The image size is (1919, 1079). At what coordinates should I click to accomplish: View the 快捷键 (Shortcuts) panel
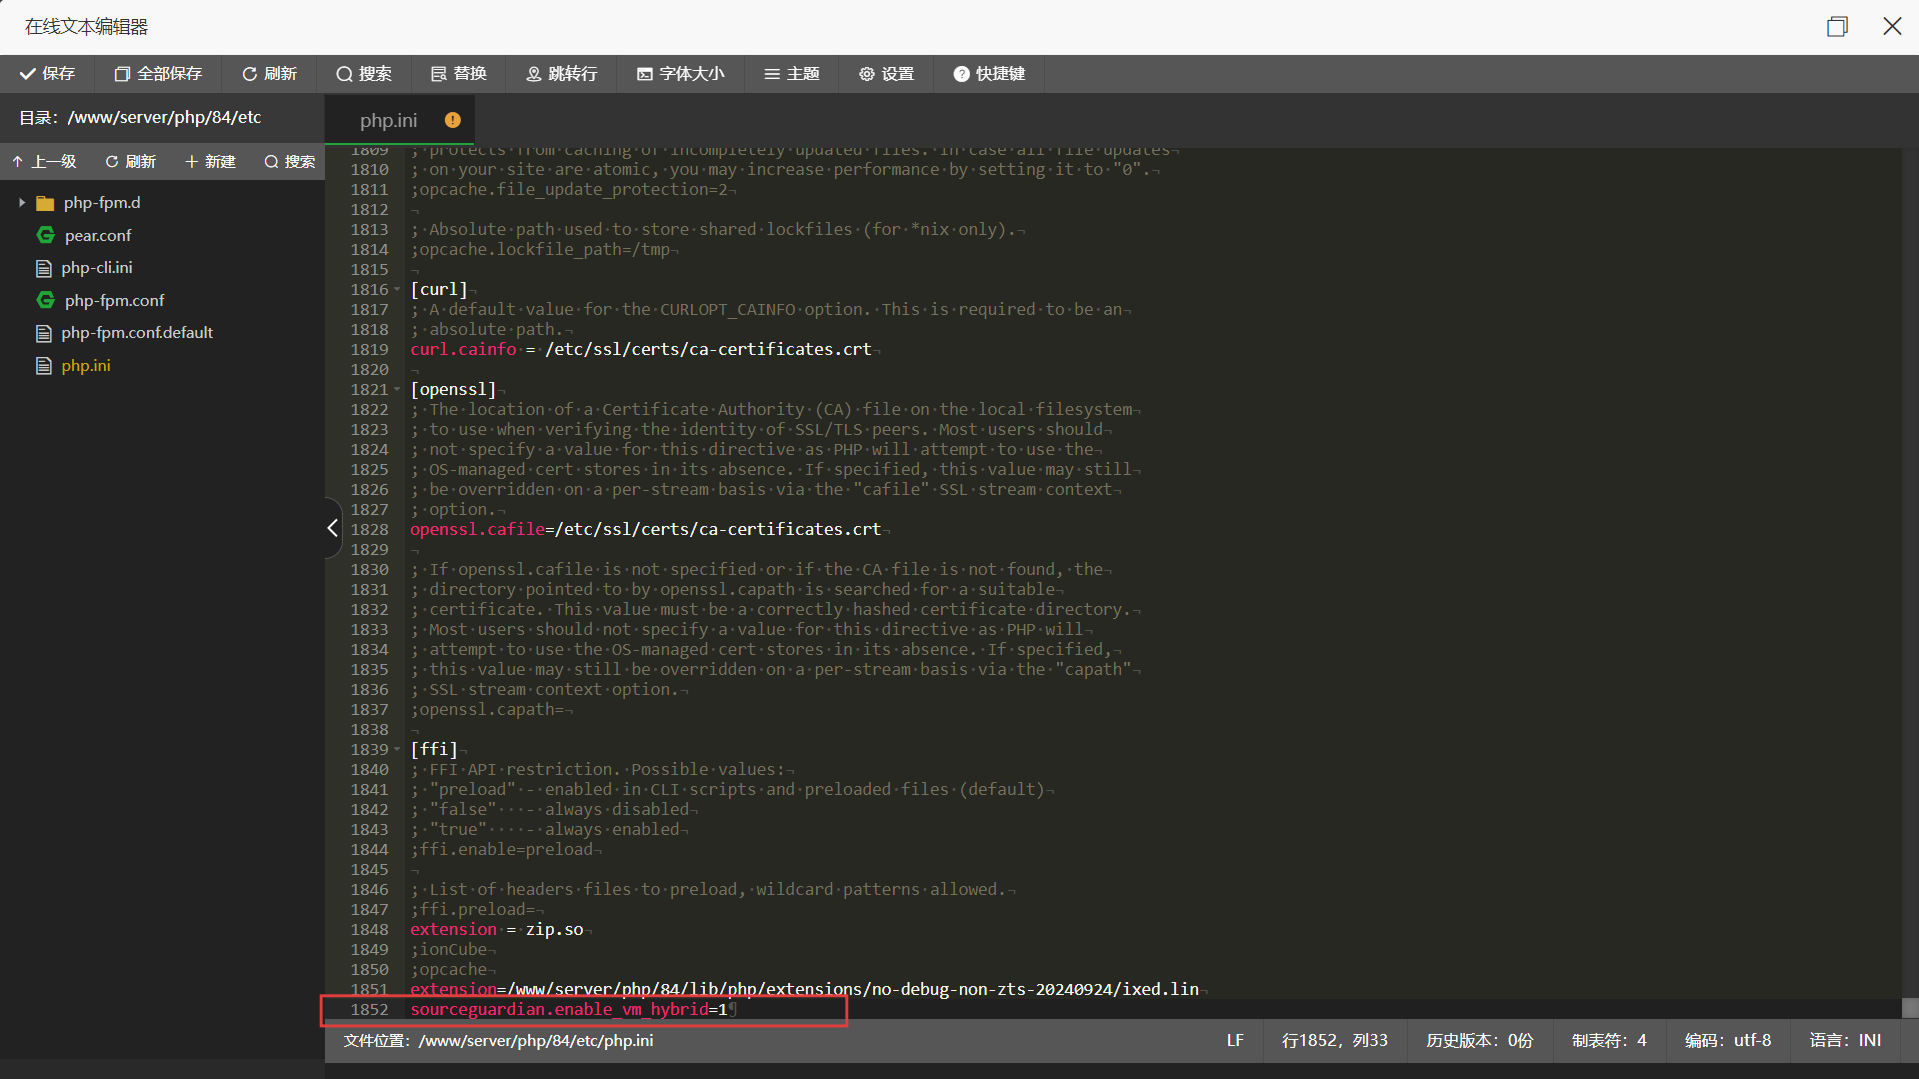[x=989, y=73]
